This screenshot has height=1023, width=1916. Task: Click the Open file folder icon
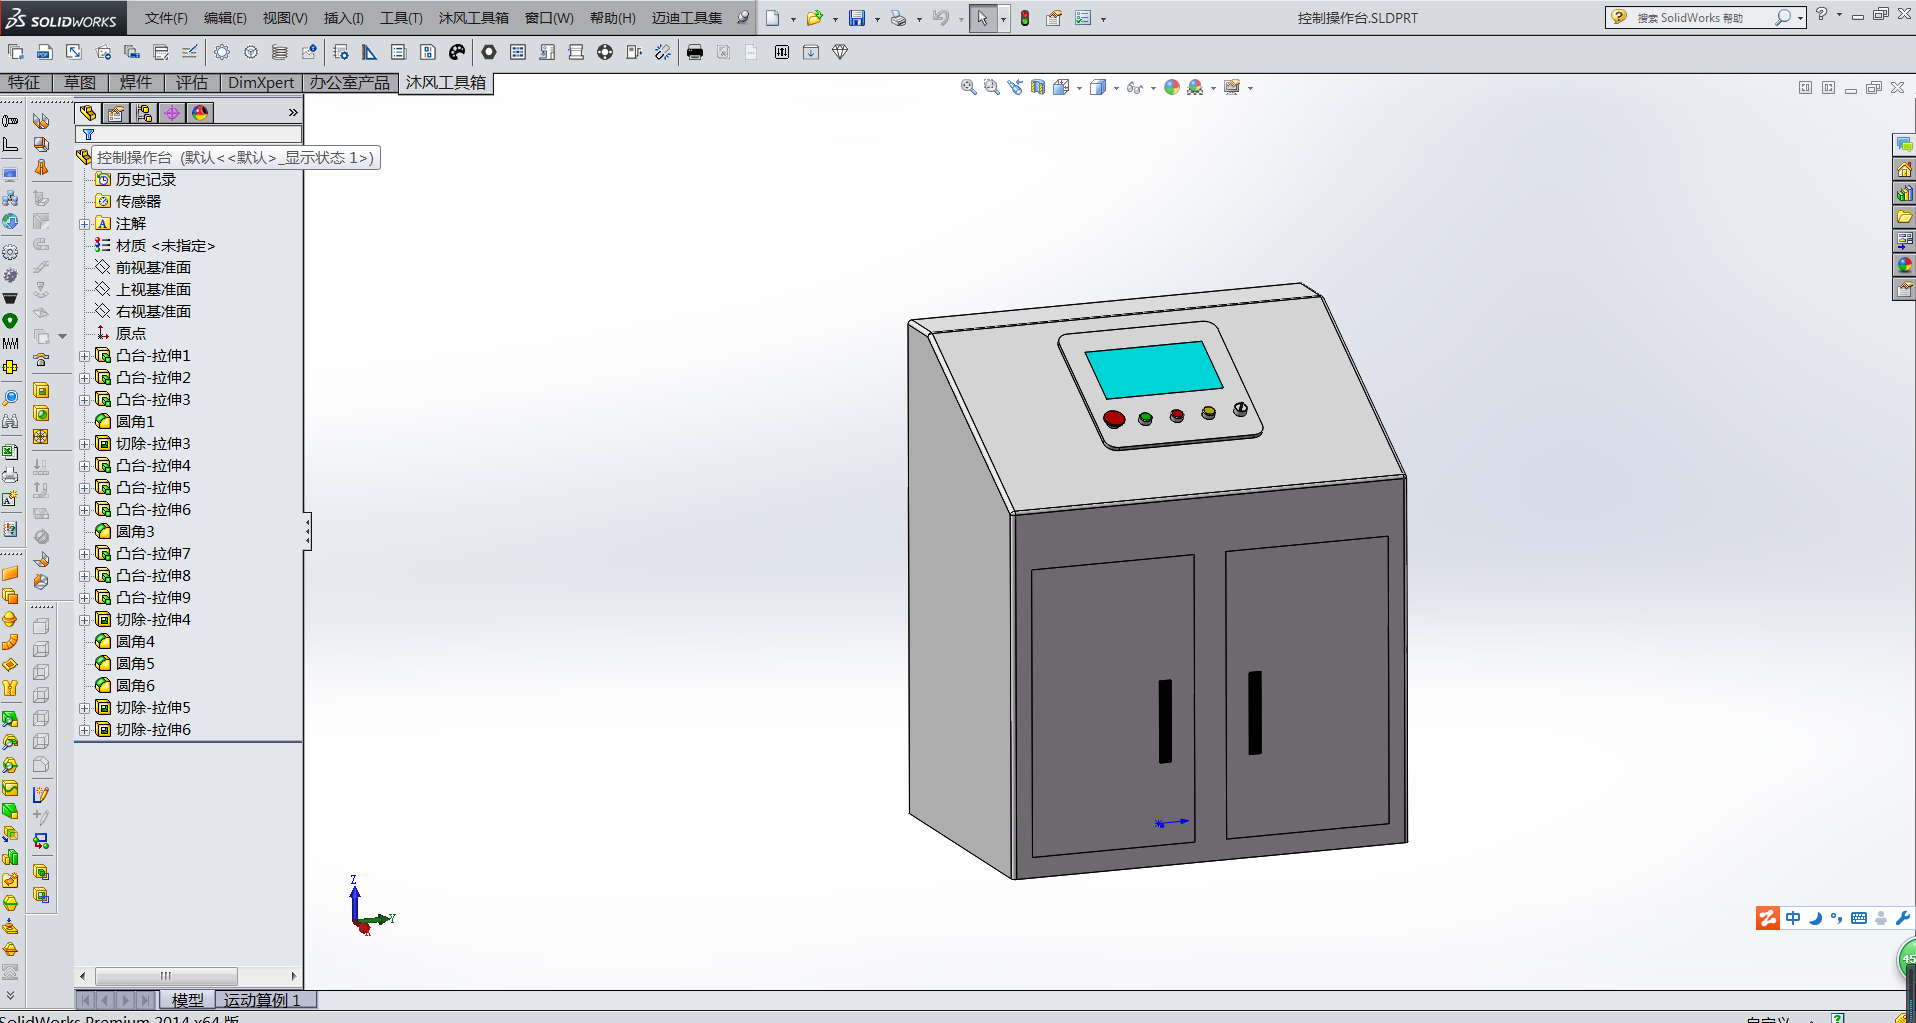[x=815, y=18]
